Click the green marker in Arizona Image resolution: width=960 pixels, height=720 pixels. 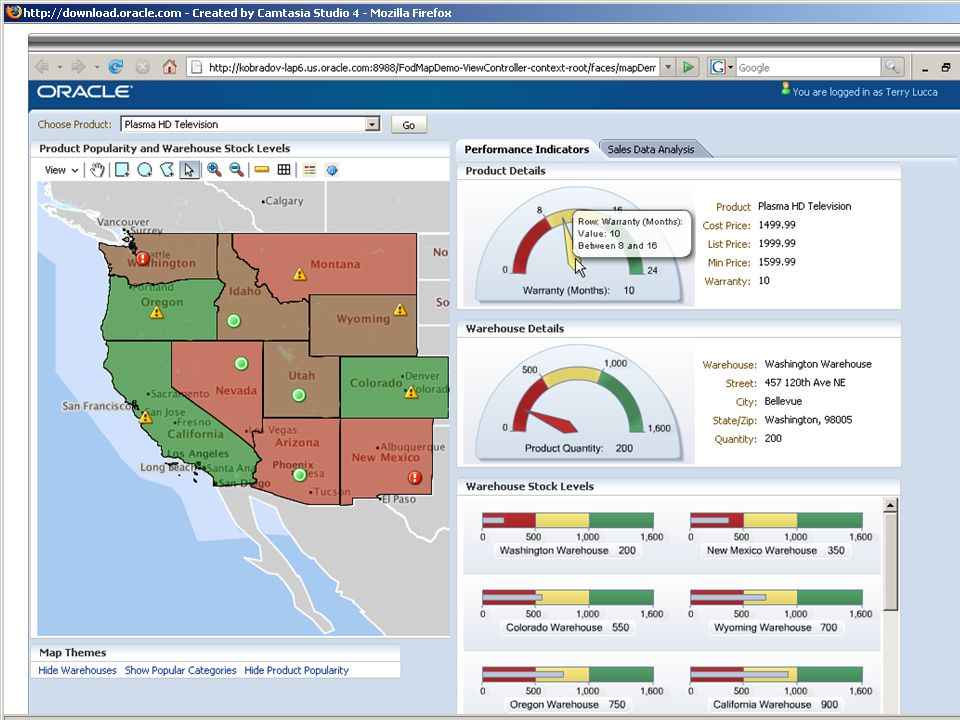(299, 474)
